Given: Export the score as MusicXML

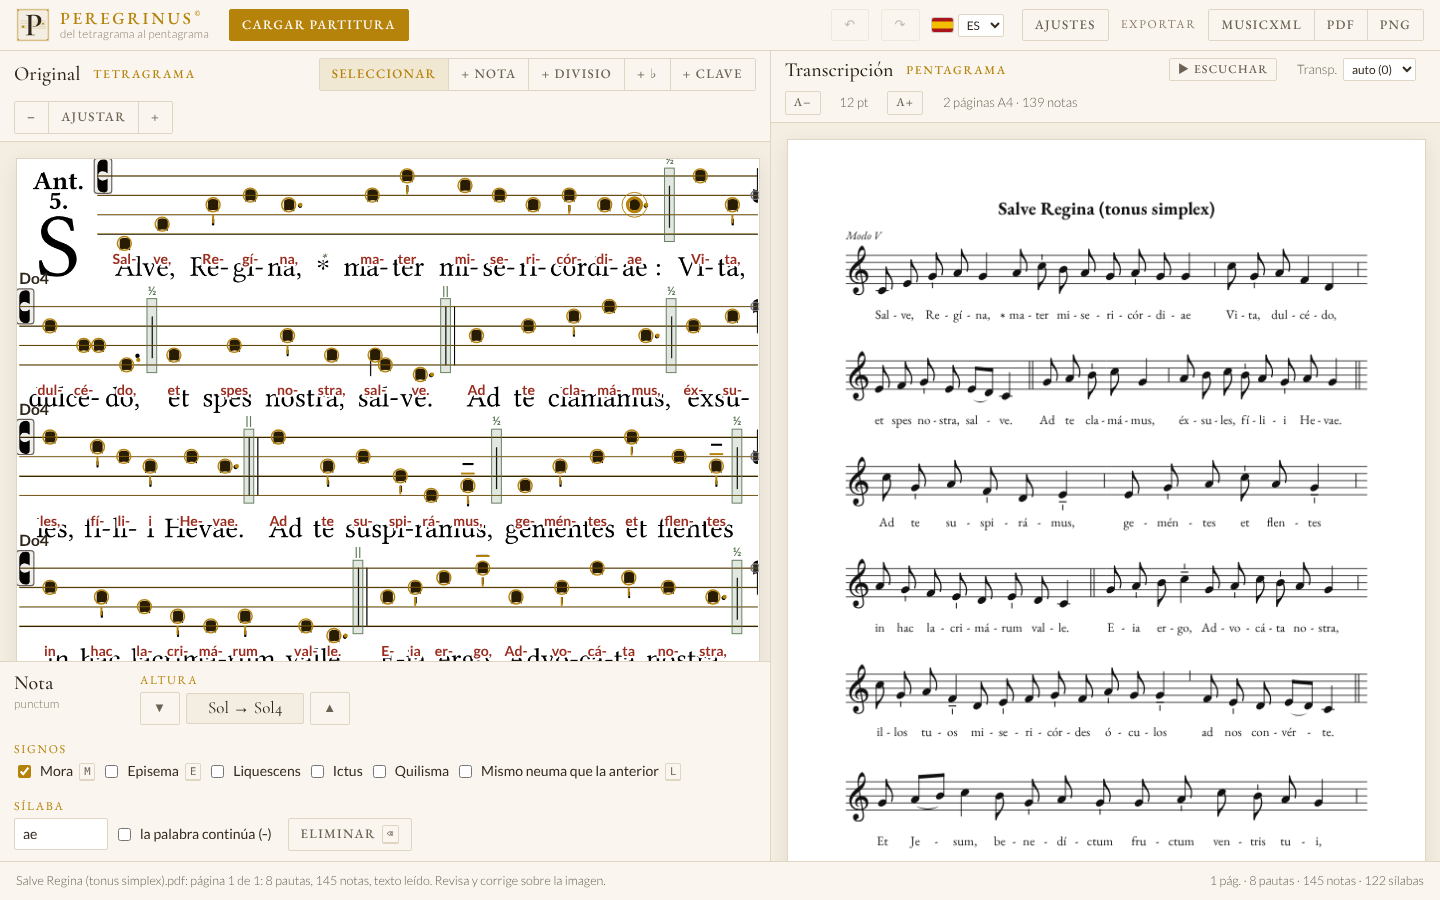Looking at the screenshot, I should [x=1261, y=25].
